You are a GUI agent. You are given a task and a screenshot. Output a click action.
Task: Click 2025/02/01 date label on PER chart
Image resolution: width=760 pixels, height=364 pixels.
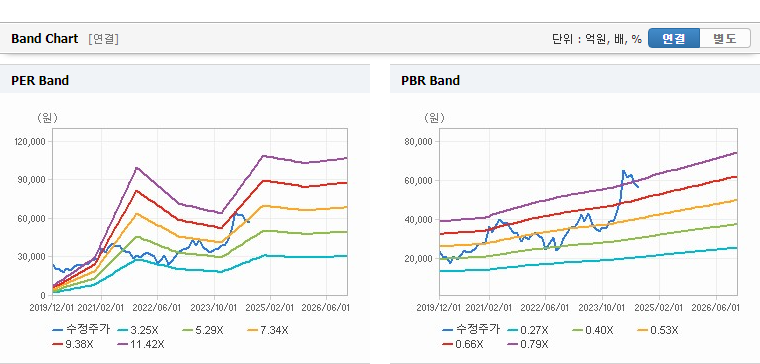[270, 308]
